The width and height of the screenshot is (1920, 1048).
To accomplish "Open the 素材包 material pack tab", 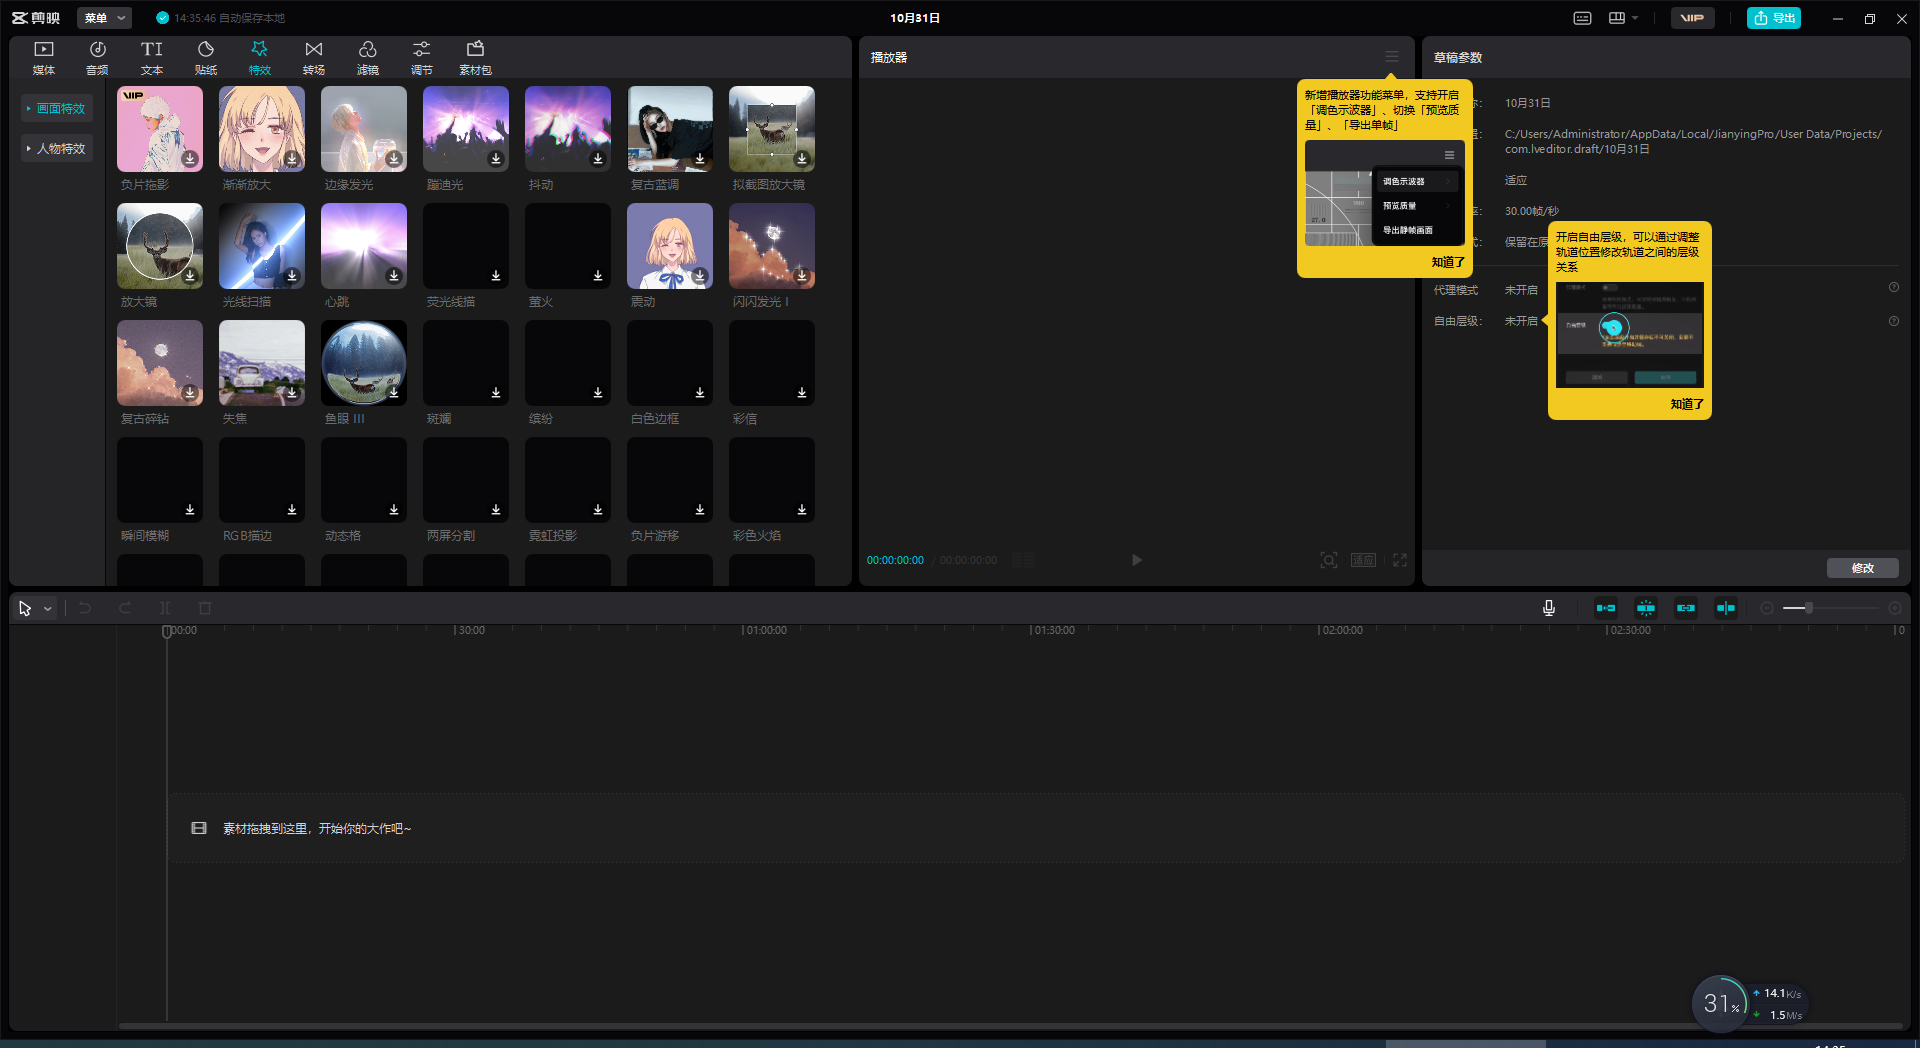I will click(476, 58).
